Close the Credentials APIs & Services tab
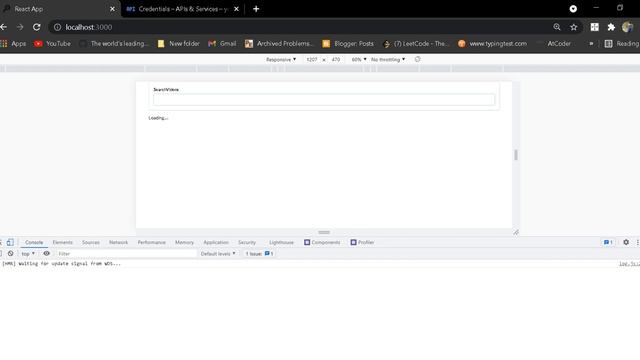Image resolution: width=640 pixels, height=360 pixels. 236,9
